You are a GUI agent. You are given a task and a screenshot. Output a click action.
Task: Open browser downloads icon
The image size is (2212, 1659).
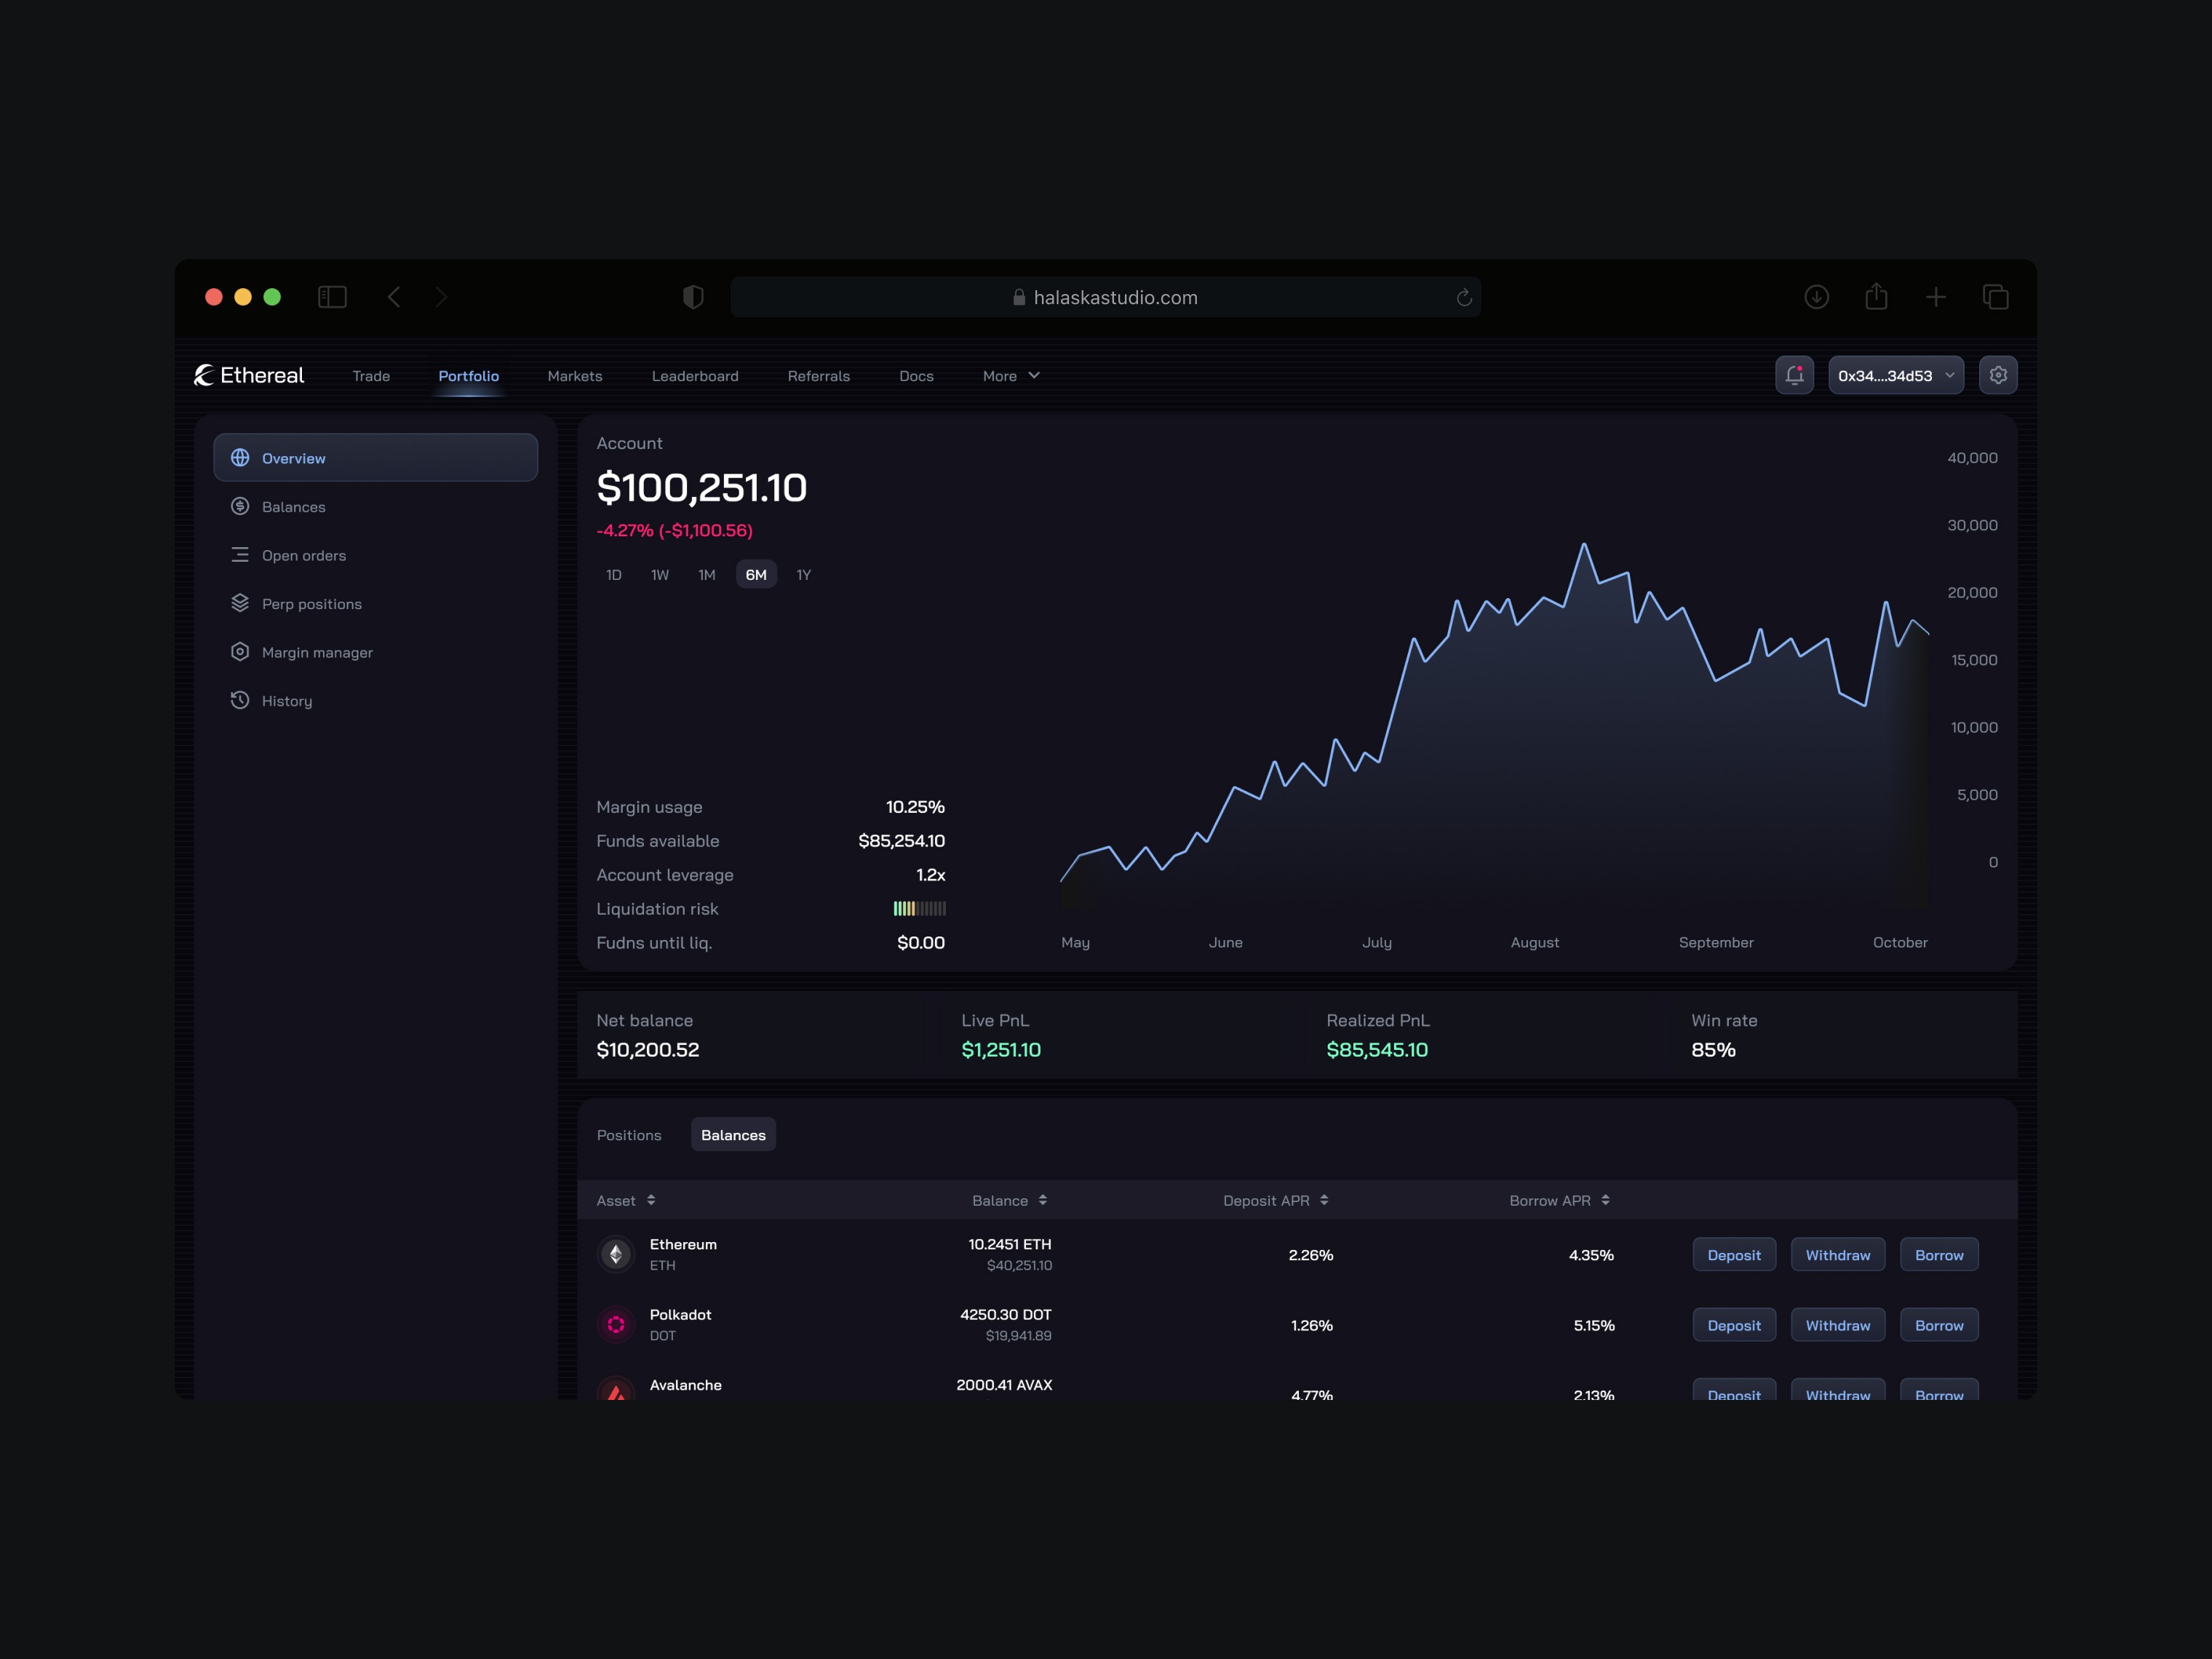[1816, 297]
